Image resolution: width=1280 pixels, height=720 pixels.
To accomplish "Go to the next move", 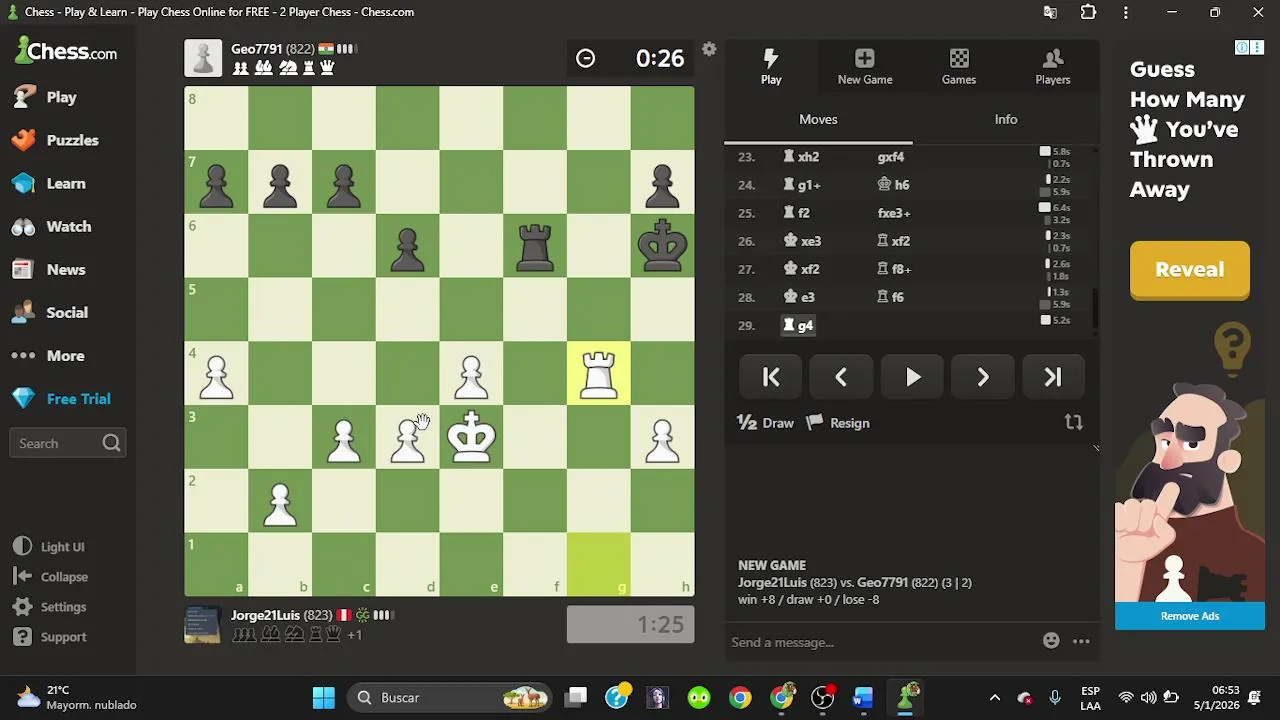I will click(x=983, y=377).
